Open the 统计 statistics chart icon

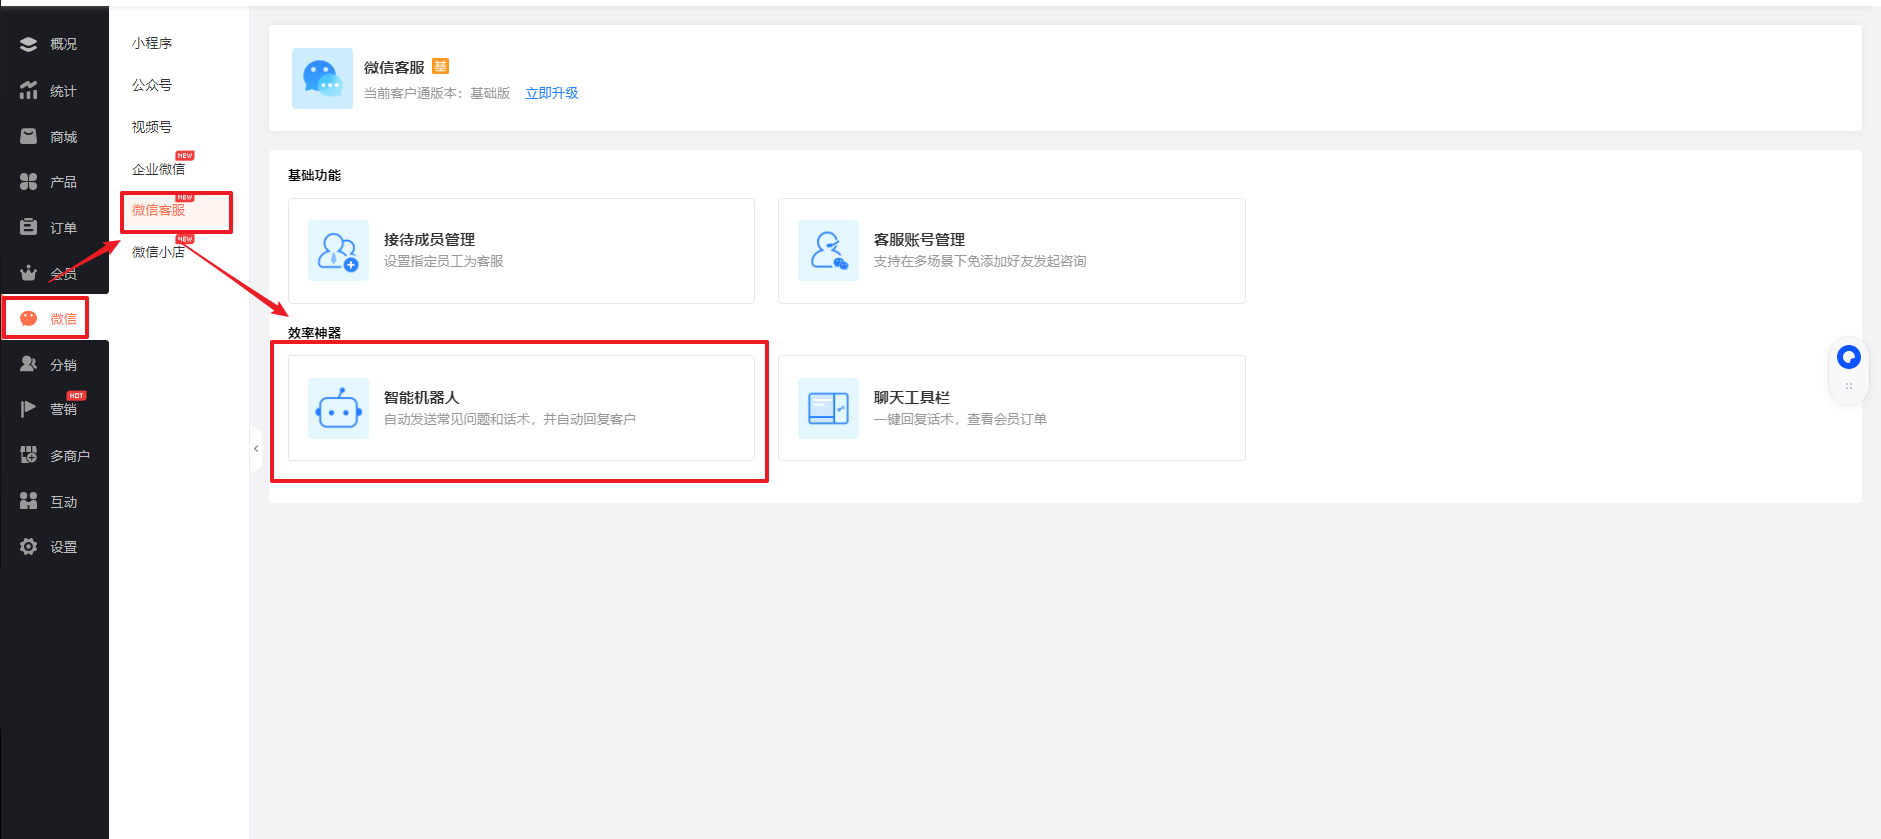28,91
